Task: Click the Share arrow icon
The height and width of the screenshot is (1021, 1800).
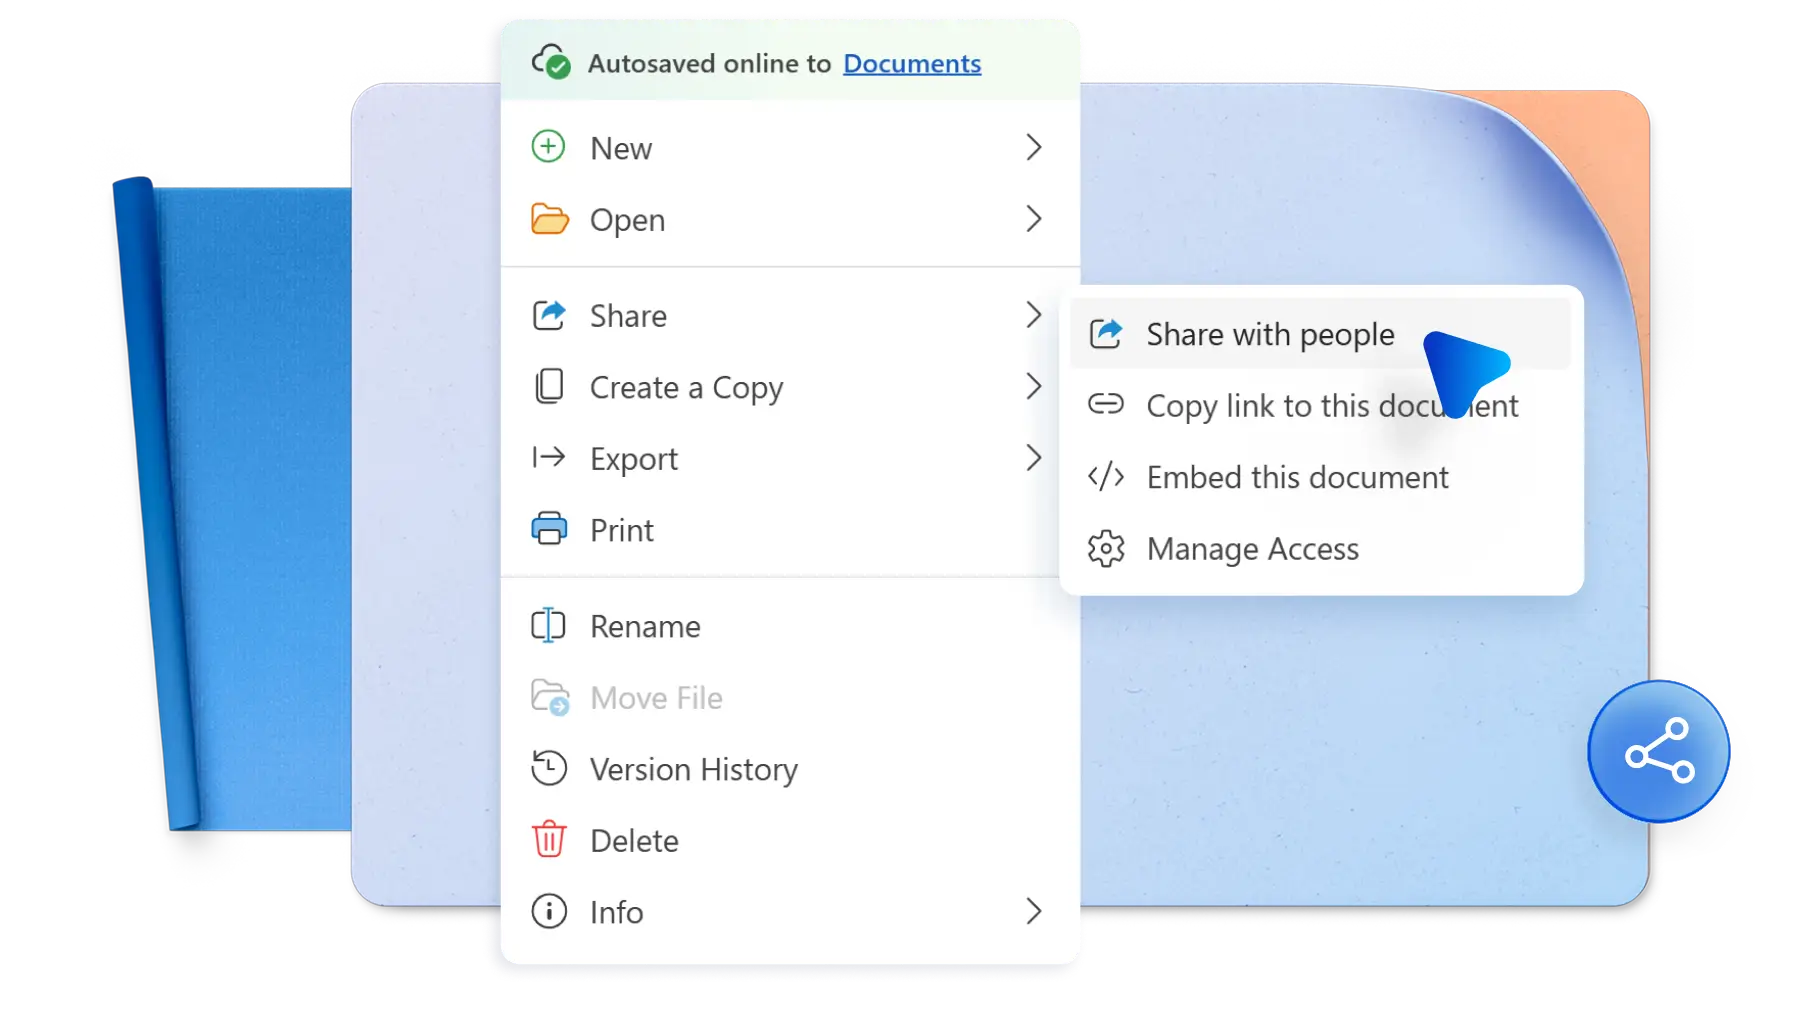Action: click(548, 314)
